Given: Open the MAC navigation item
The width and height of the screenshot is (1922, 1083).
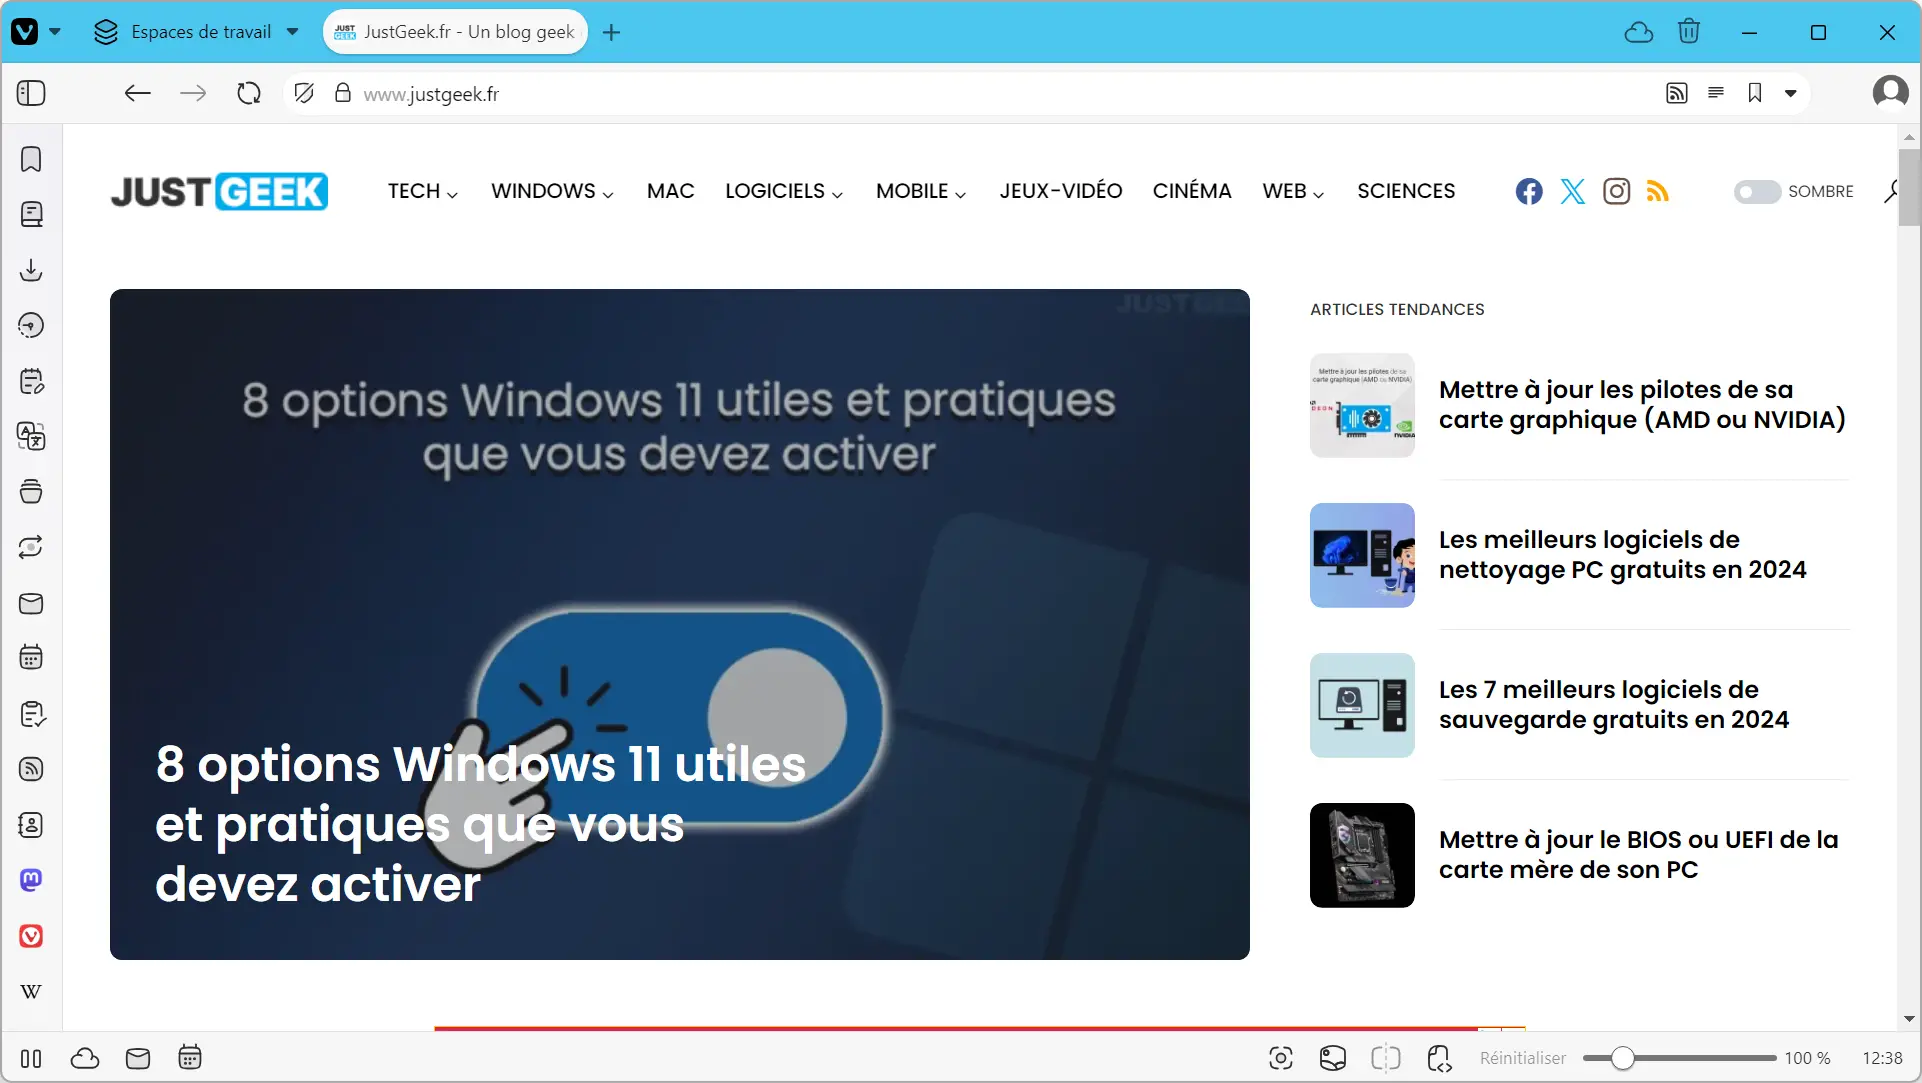Looking at the screenshot, I should (670, 191).
